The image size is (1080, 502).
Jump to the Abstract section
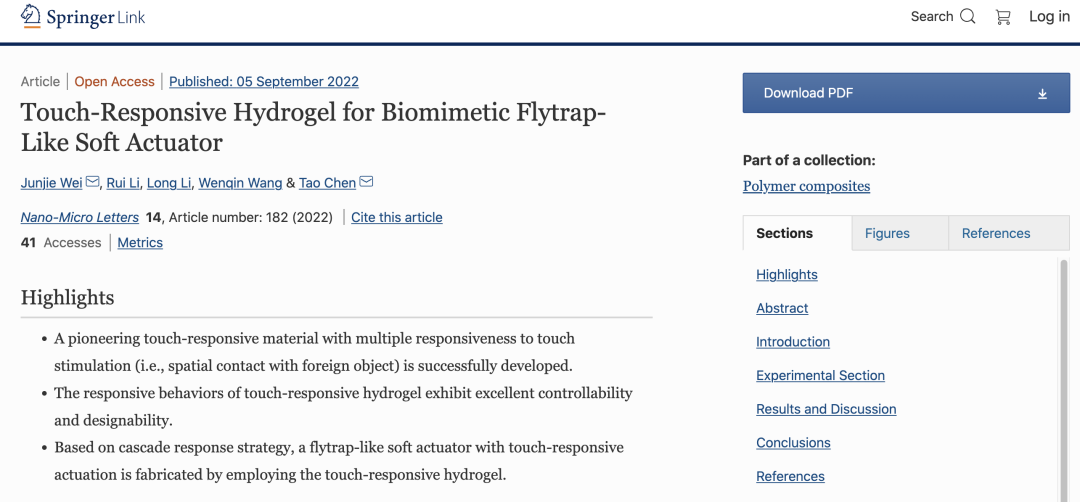(x=782, y=308)
